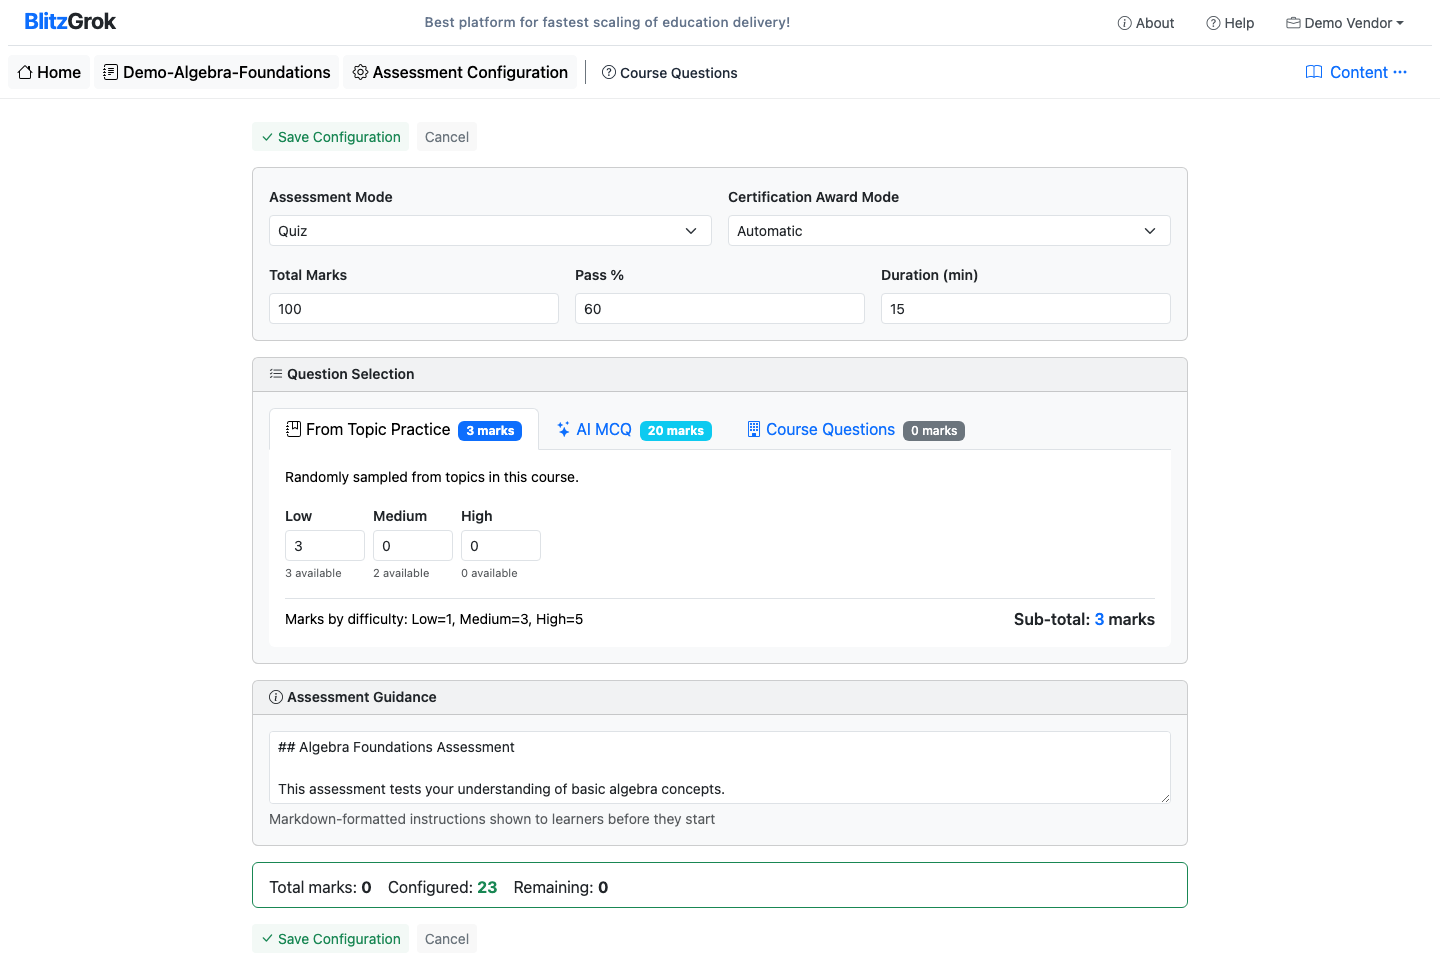This screenshot has width=1440, height=977.
Task: Open the Assessment Mode dropdown
Action: pos(490,231)
